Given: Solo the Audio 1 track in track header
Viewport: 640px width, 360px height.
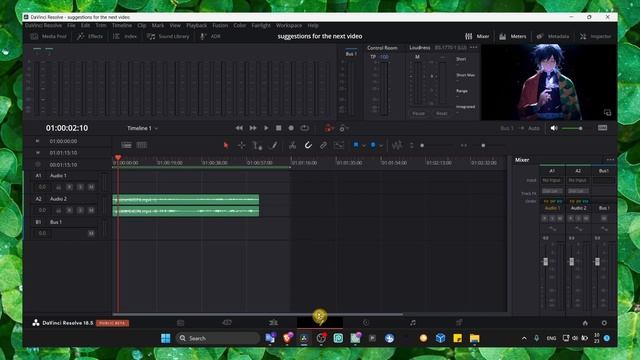Looking at the screenshot, I should click(80, 187).
